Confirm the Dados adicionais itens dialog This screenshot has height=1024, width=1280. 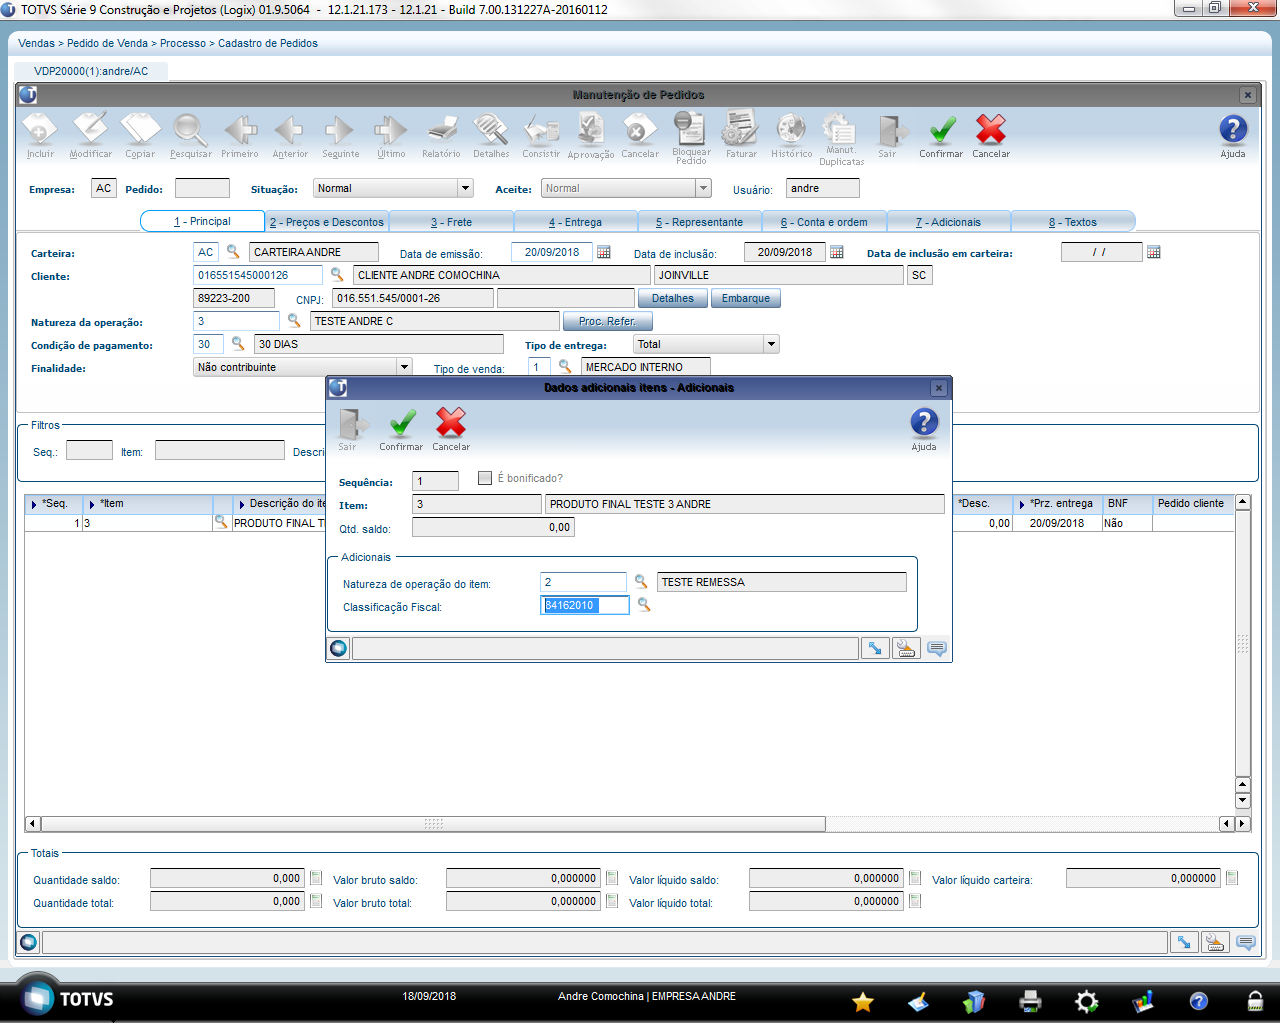tap(401, 429)
